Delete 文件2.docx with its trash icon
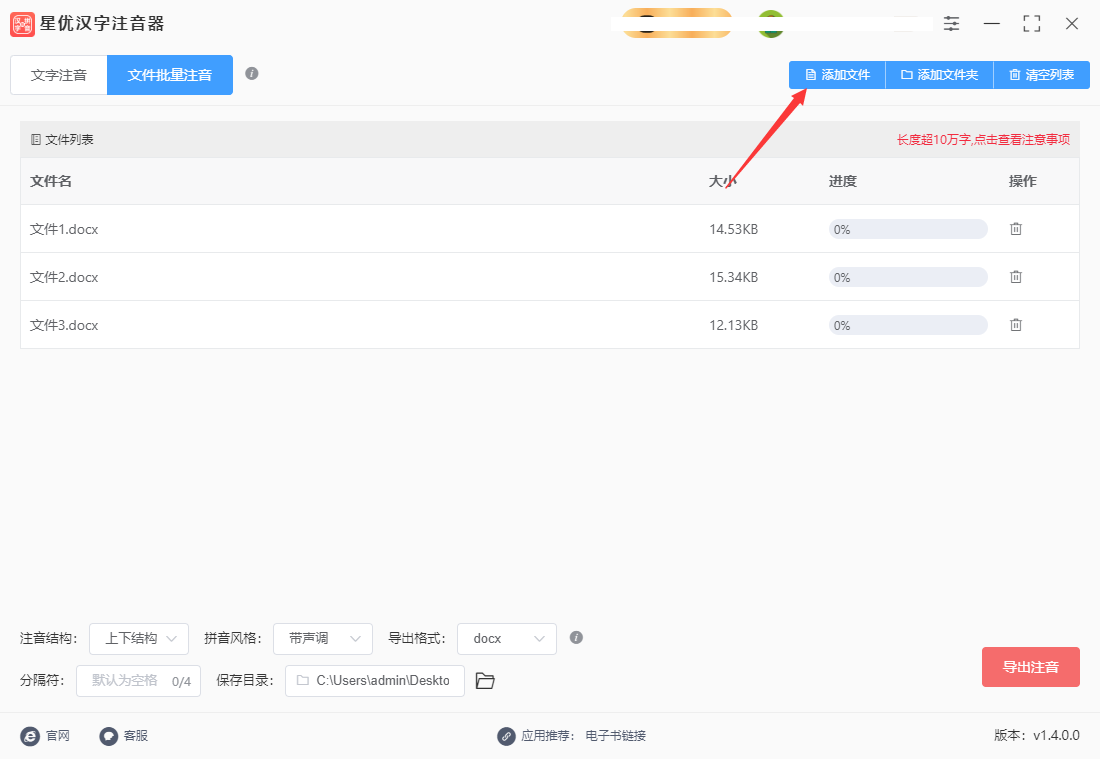 point(1016,277)
